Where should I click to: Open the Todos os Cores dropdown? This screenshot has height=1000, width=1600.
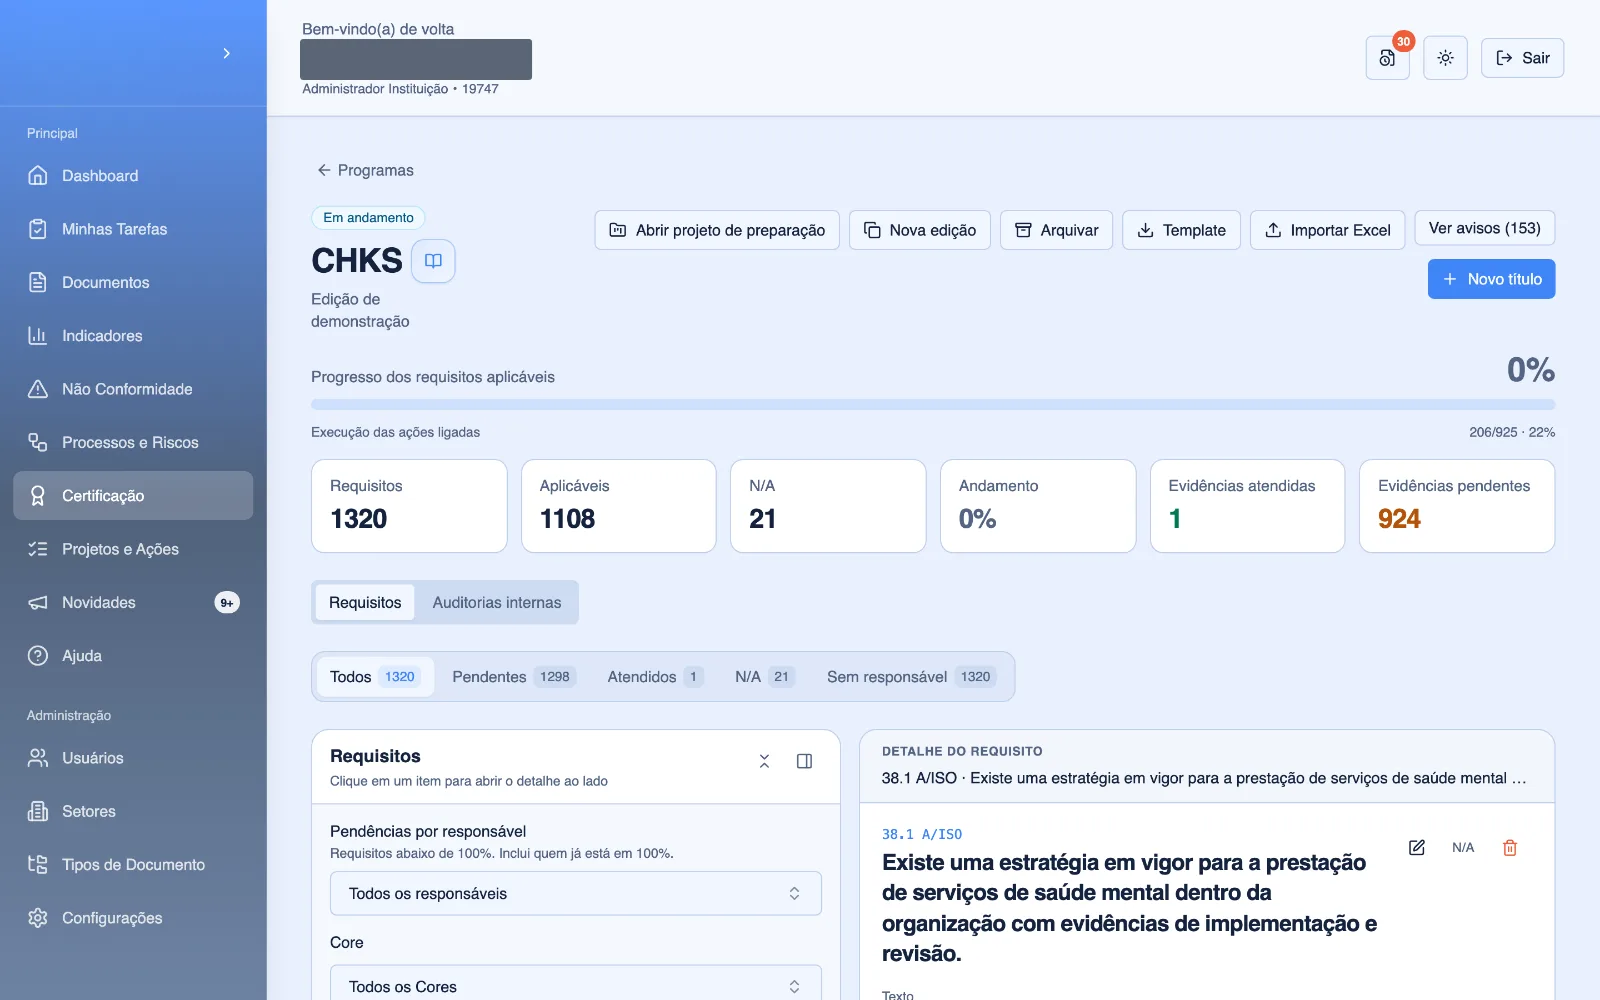pos(576,984)
